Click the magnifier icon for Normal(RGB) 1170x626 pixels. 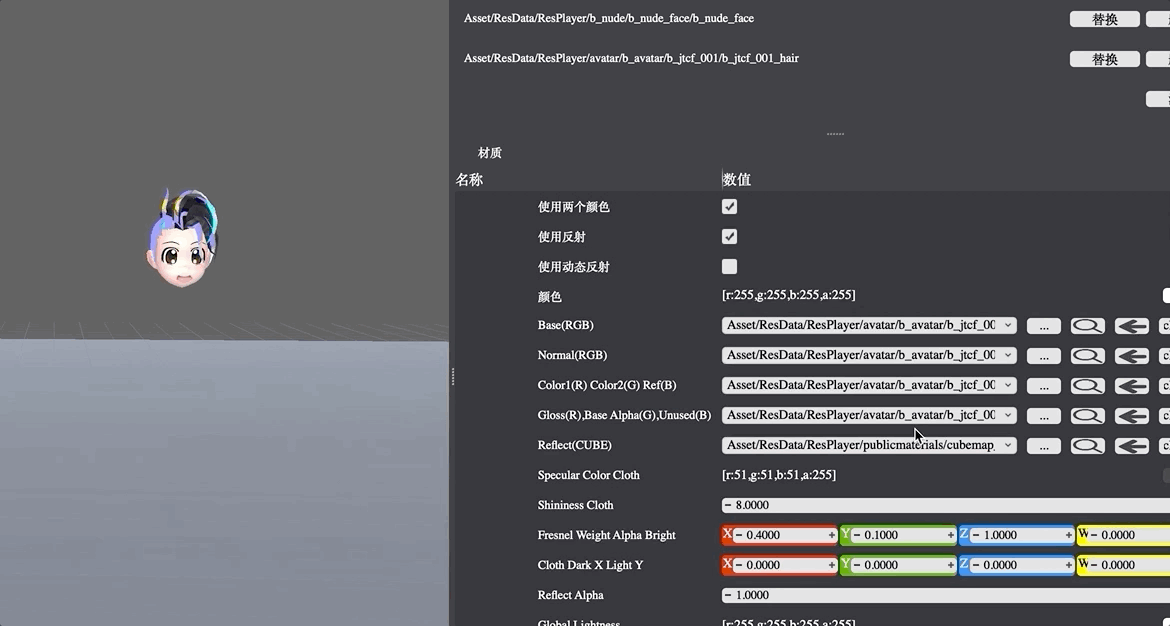point(1087,356)
